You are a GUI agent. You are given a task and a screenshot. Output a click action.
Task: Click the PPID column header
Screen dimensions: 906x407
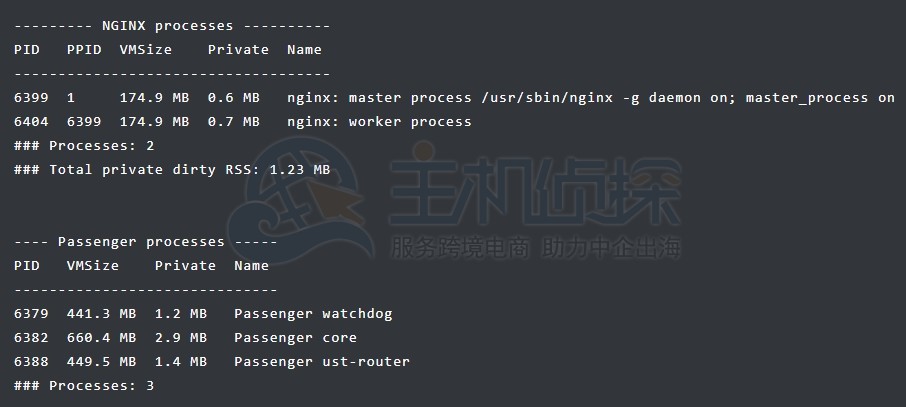(84, 50)
